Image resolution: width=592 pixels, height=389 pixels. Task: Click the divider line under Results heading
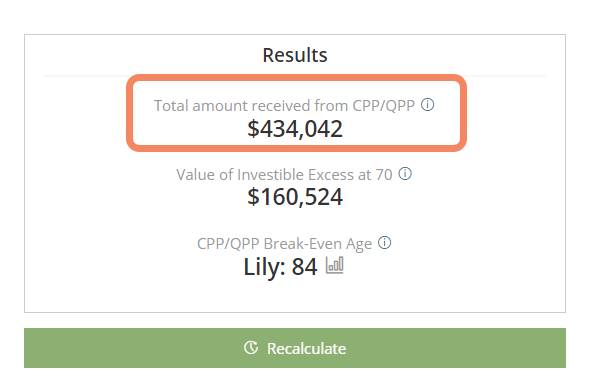pos(295,76)
